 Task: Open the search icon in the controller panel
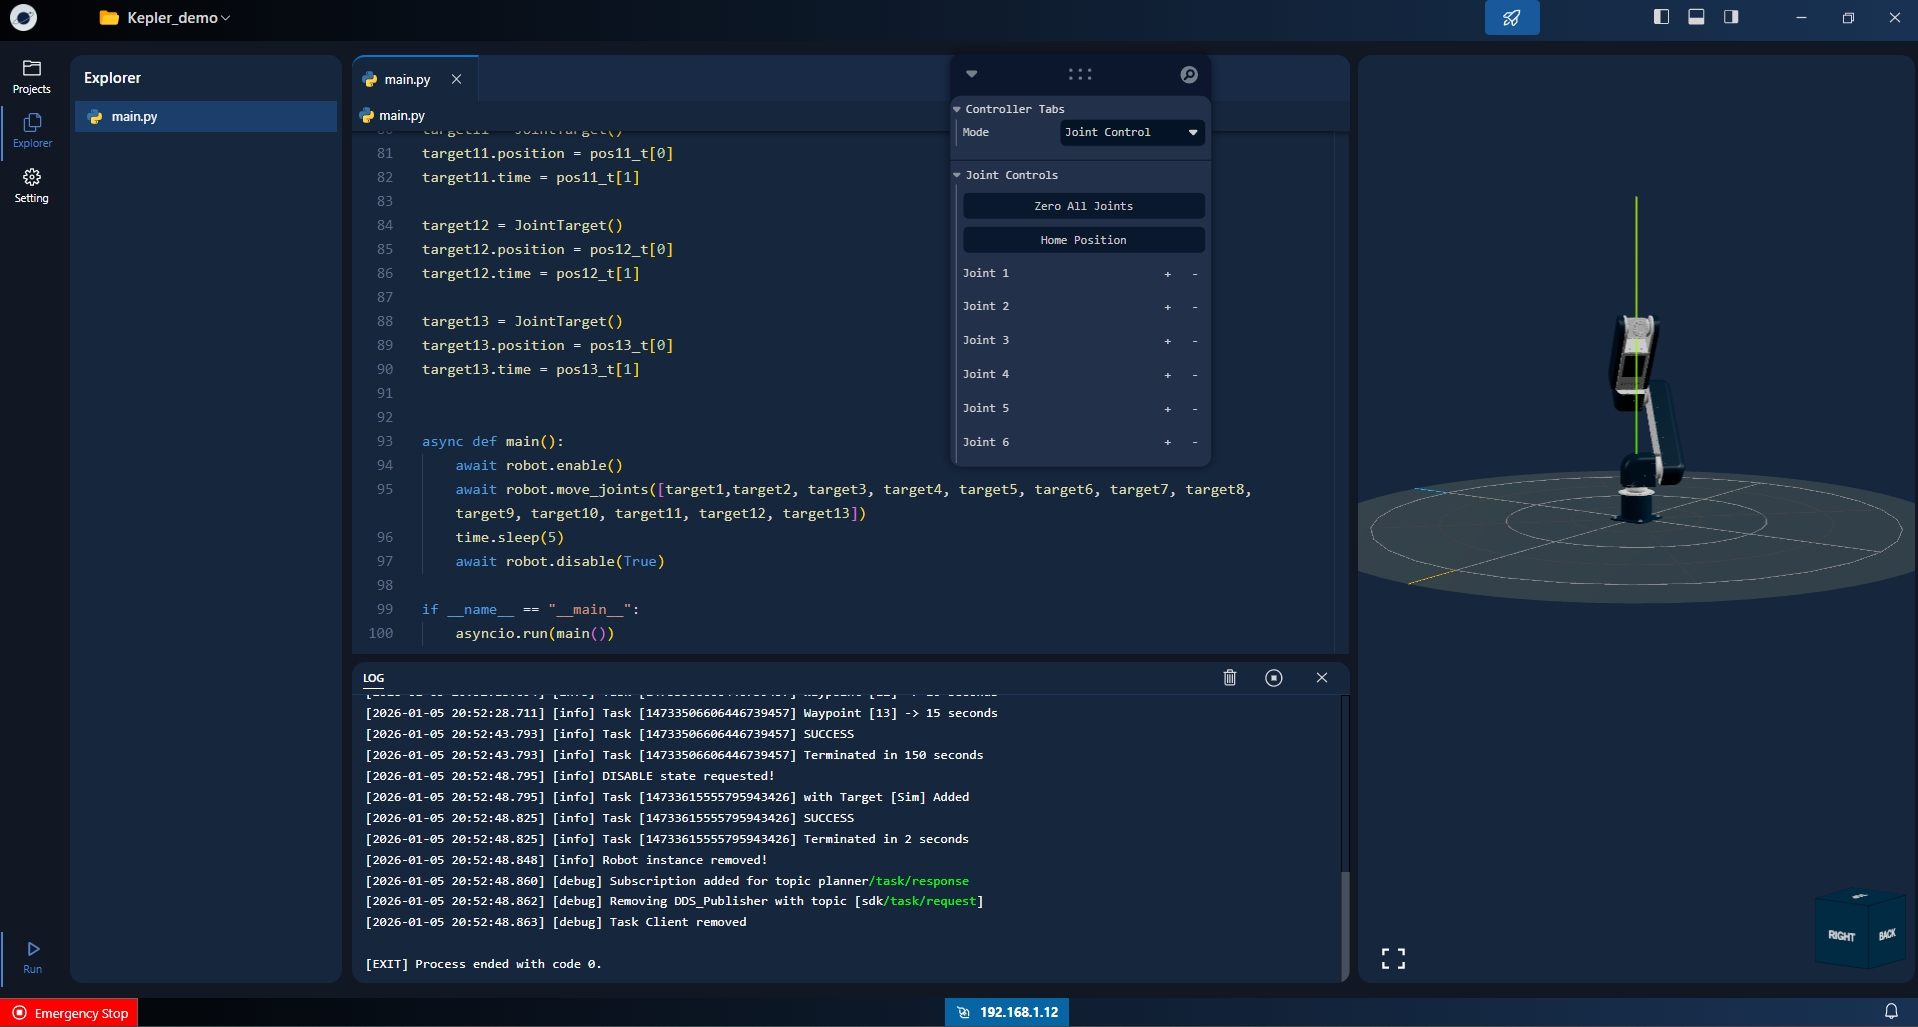(1188, 74)
